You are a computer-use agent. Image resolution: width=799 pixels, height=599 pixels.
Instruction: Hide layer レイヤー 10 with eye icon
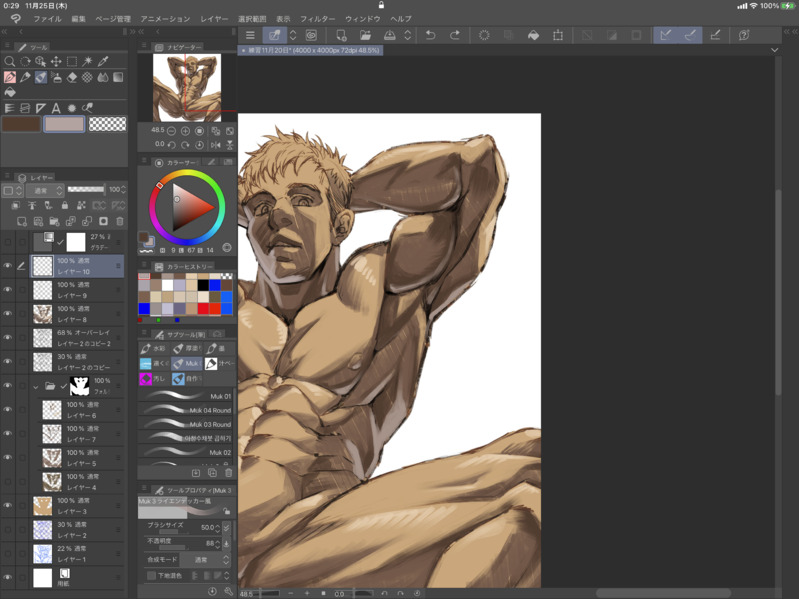pyautogui.click(x=8, y=266)
